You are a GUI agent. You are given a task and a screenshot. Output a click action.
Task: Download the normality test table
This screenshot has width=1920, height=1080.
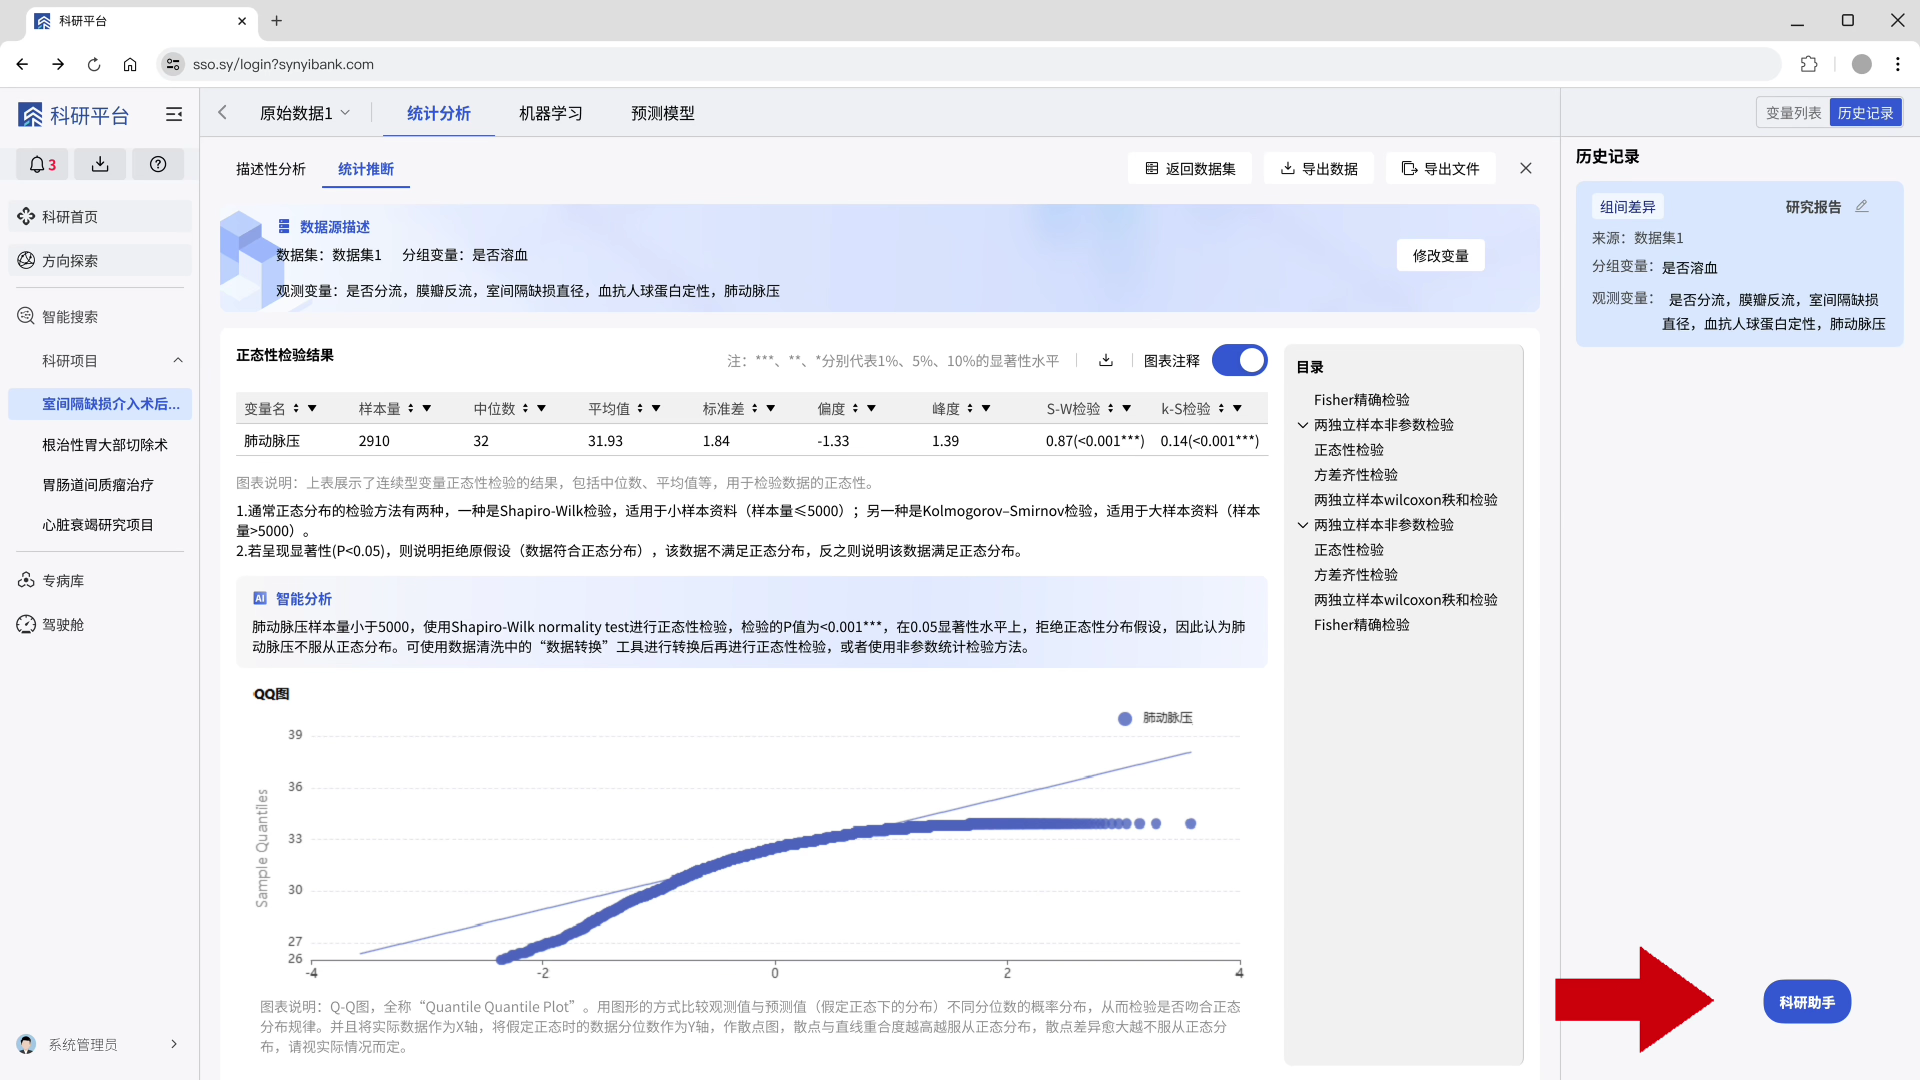tap(1106, 361)
